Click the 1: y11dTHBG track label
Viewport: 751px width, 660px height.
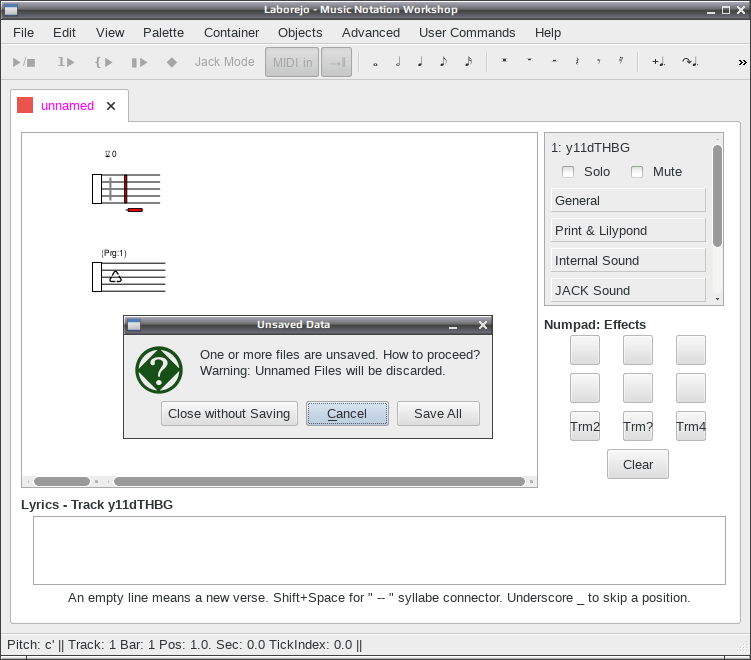[590, 148]
